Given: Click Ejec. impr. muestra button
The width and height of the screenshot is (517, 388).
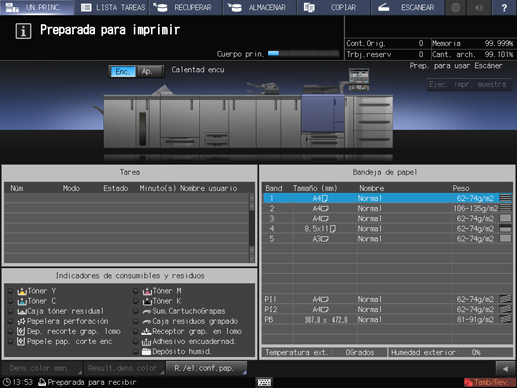Looking at the screenshot, I should click(469, 85).
